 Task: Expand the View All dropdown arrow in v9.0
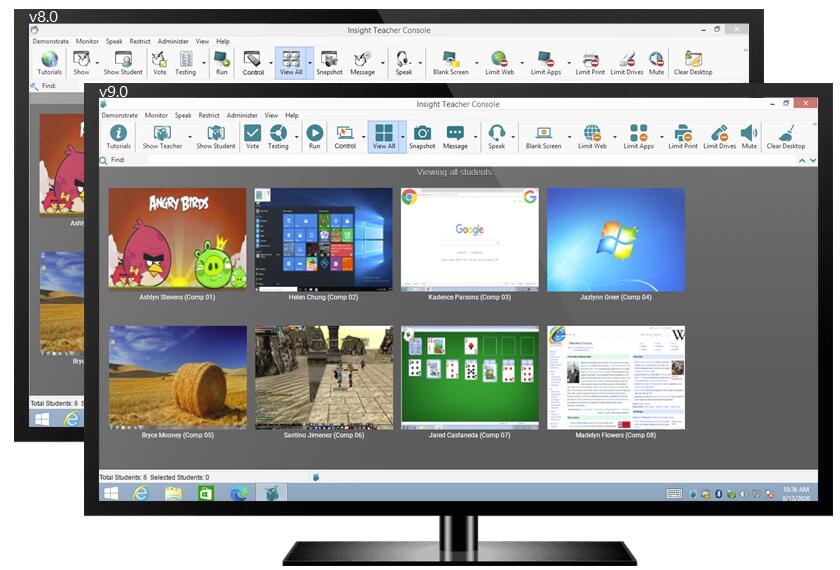[x=403, y=136]
